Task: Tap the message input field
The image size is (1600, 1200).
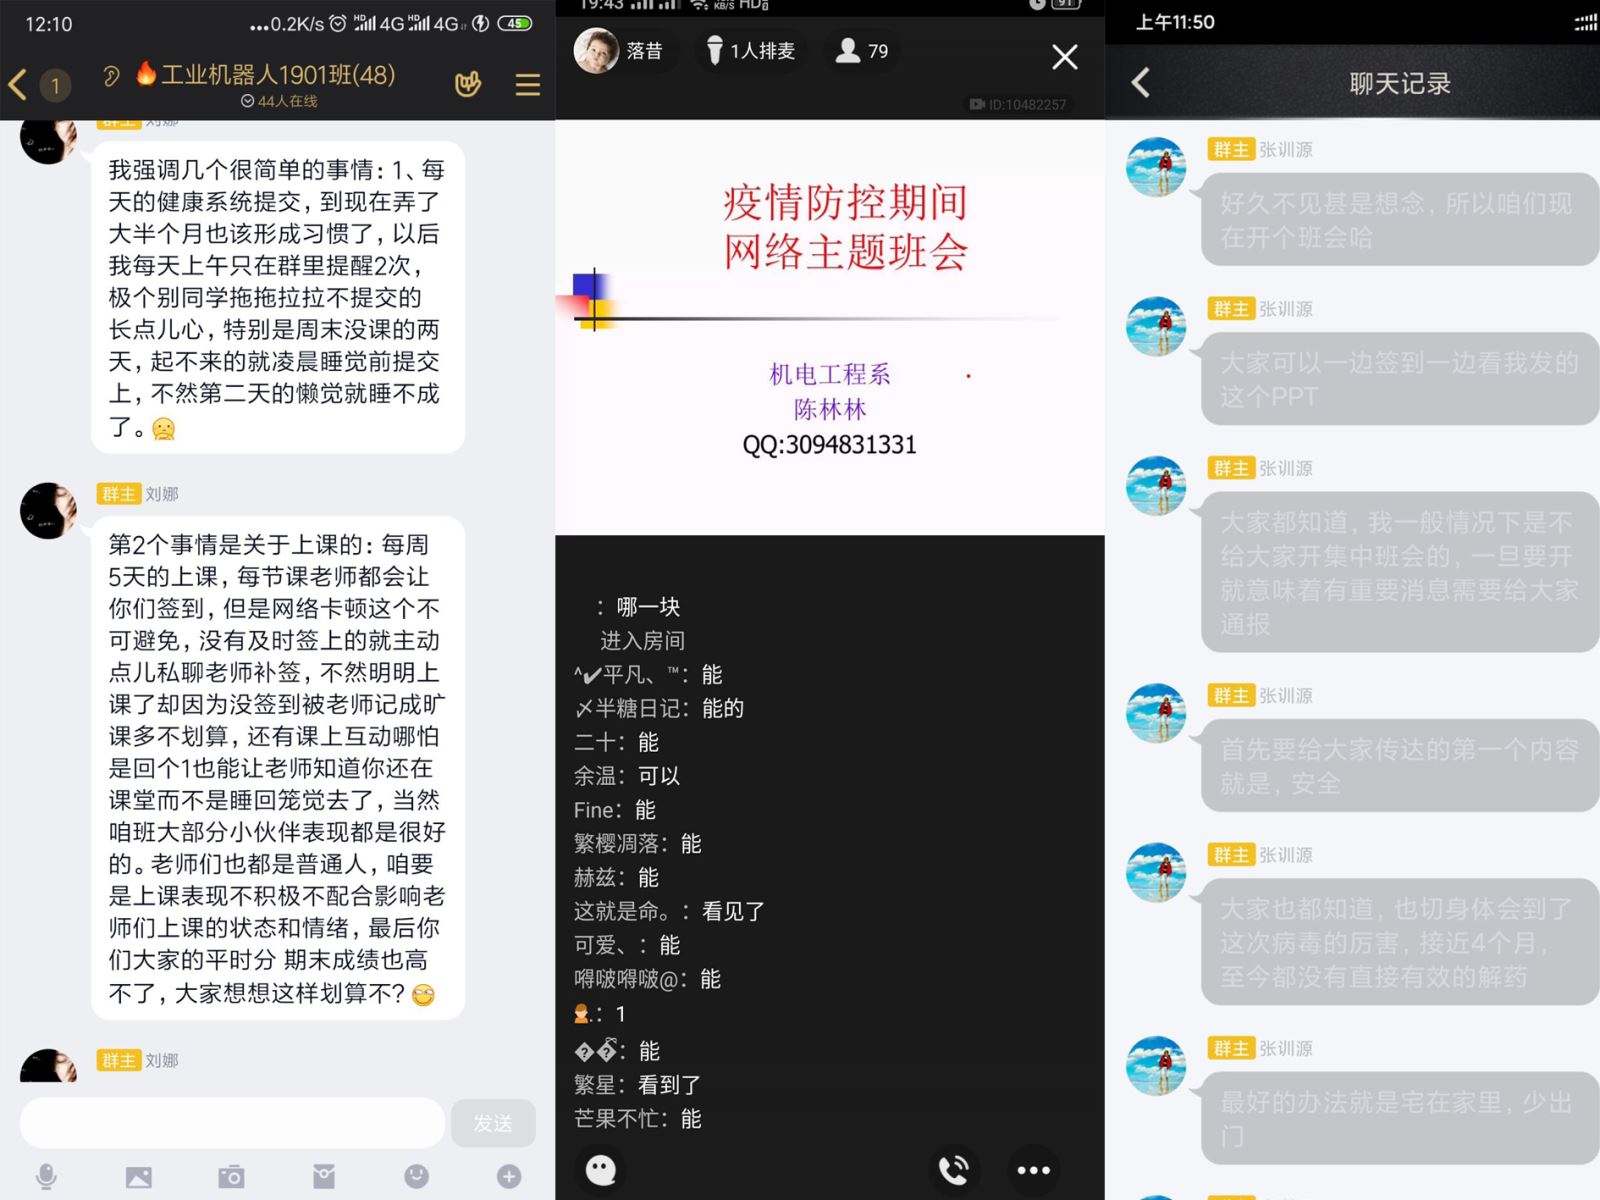Action: coord(232,1122)
